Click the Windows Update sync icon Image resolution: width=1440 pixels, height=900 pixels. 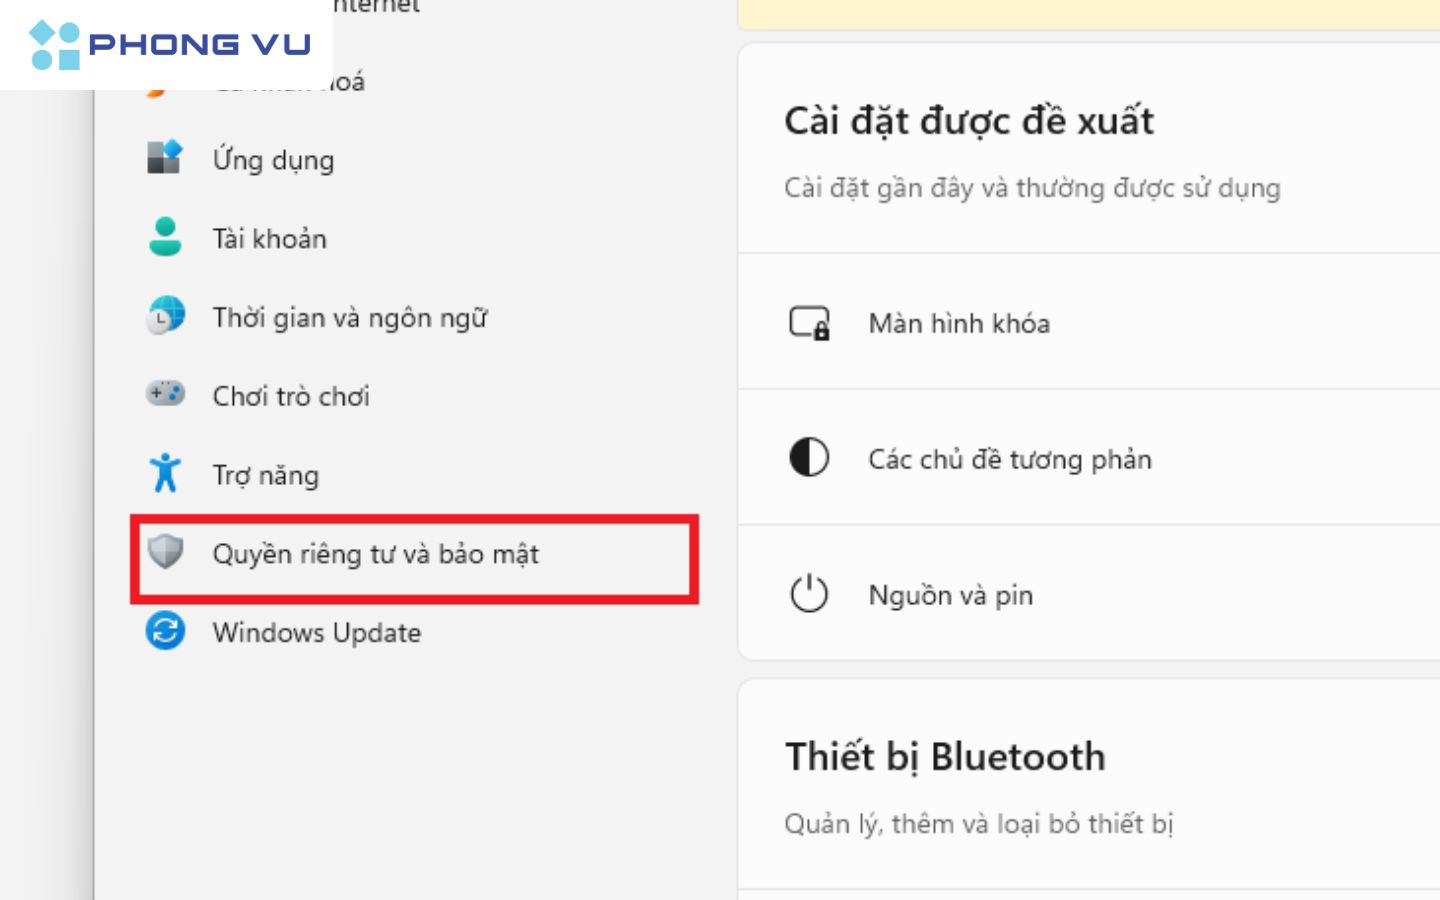pyautogui.click(x=165, y=631)
